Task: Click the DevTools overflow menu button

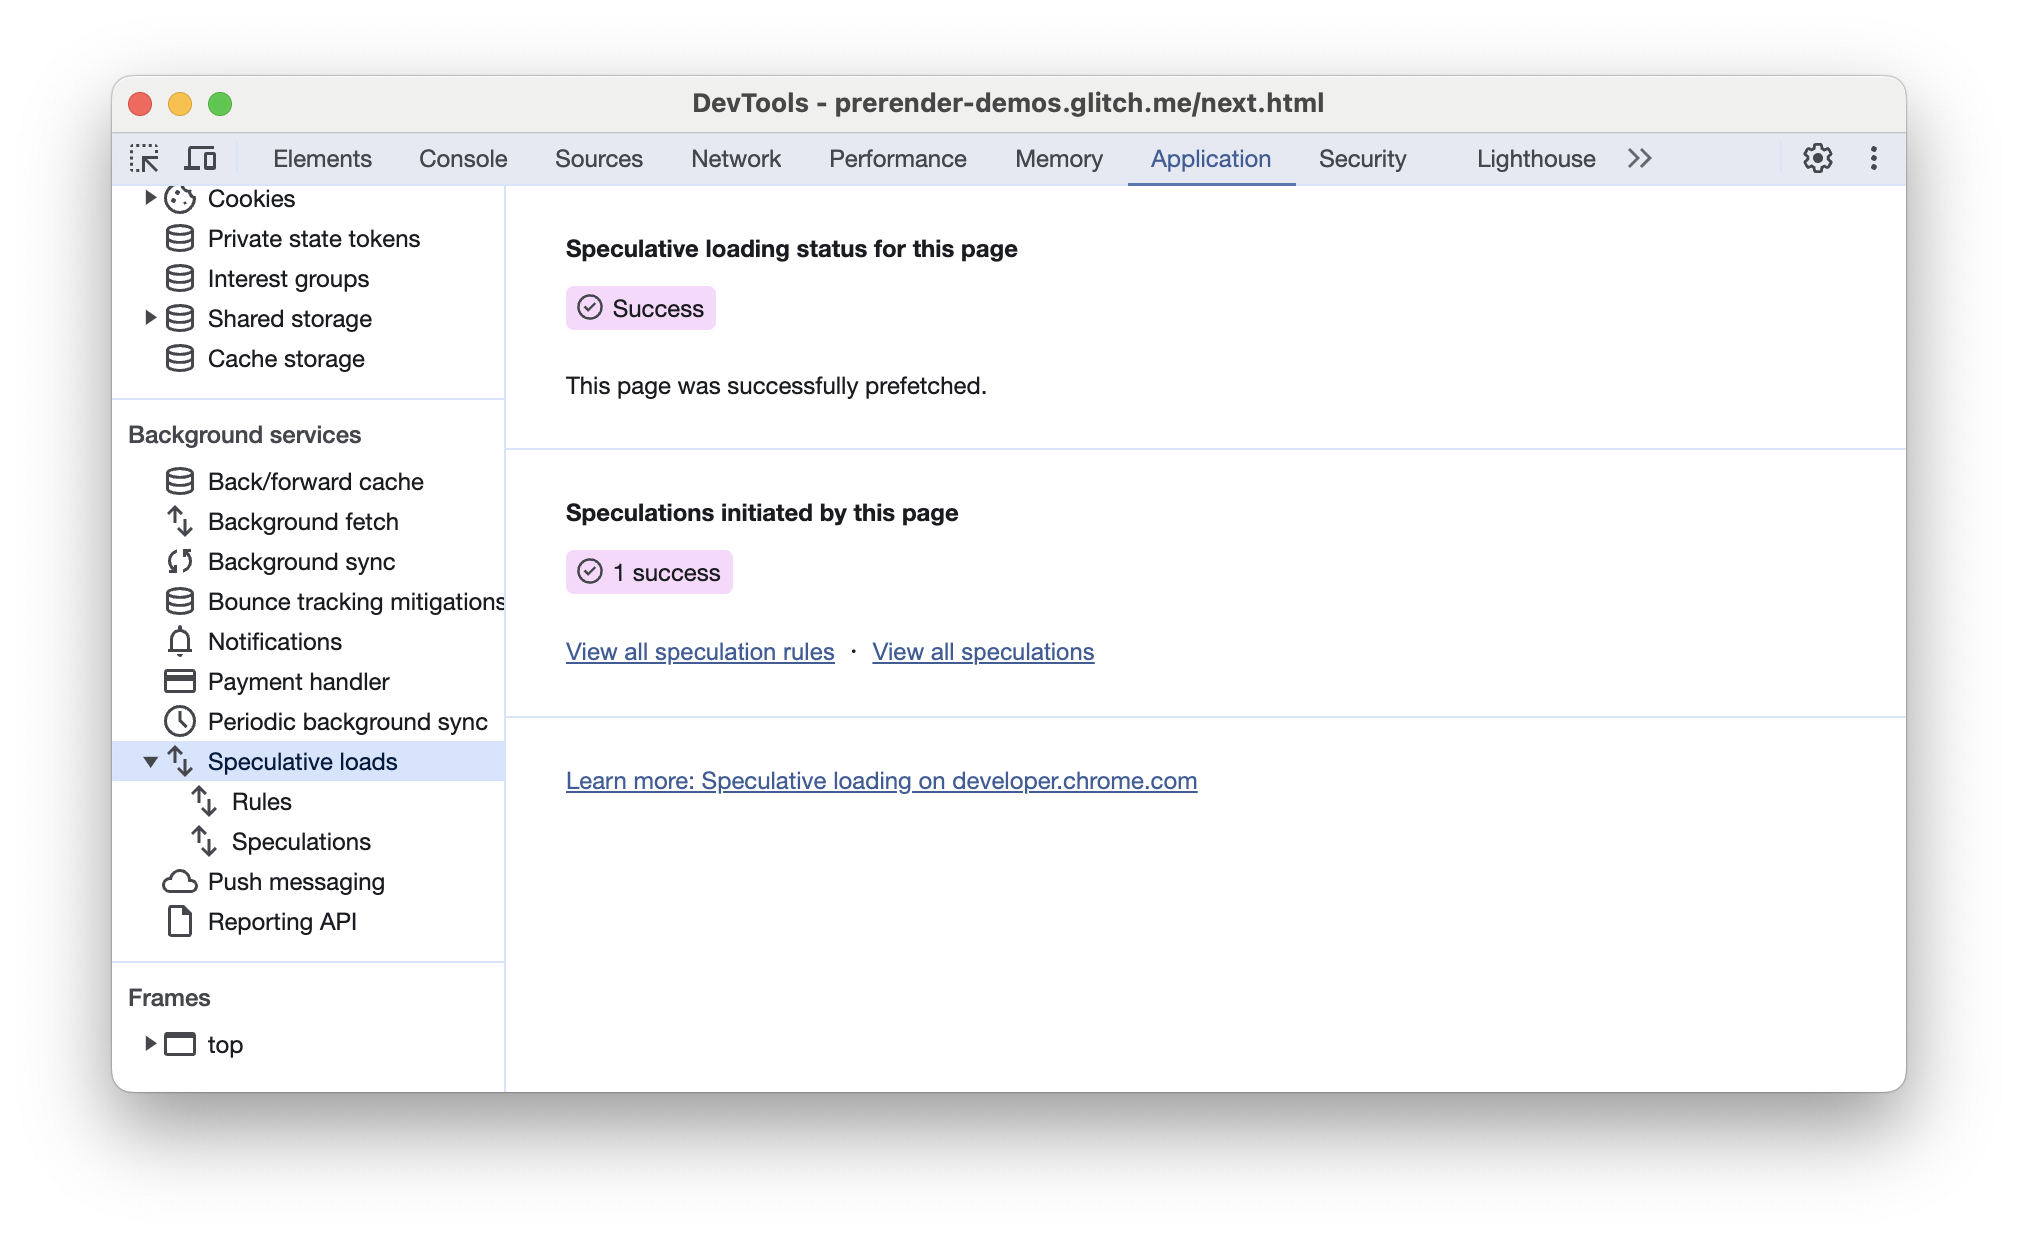Action: (1872, 157)
